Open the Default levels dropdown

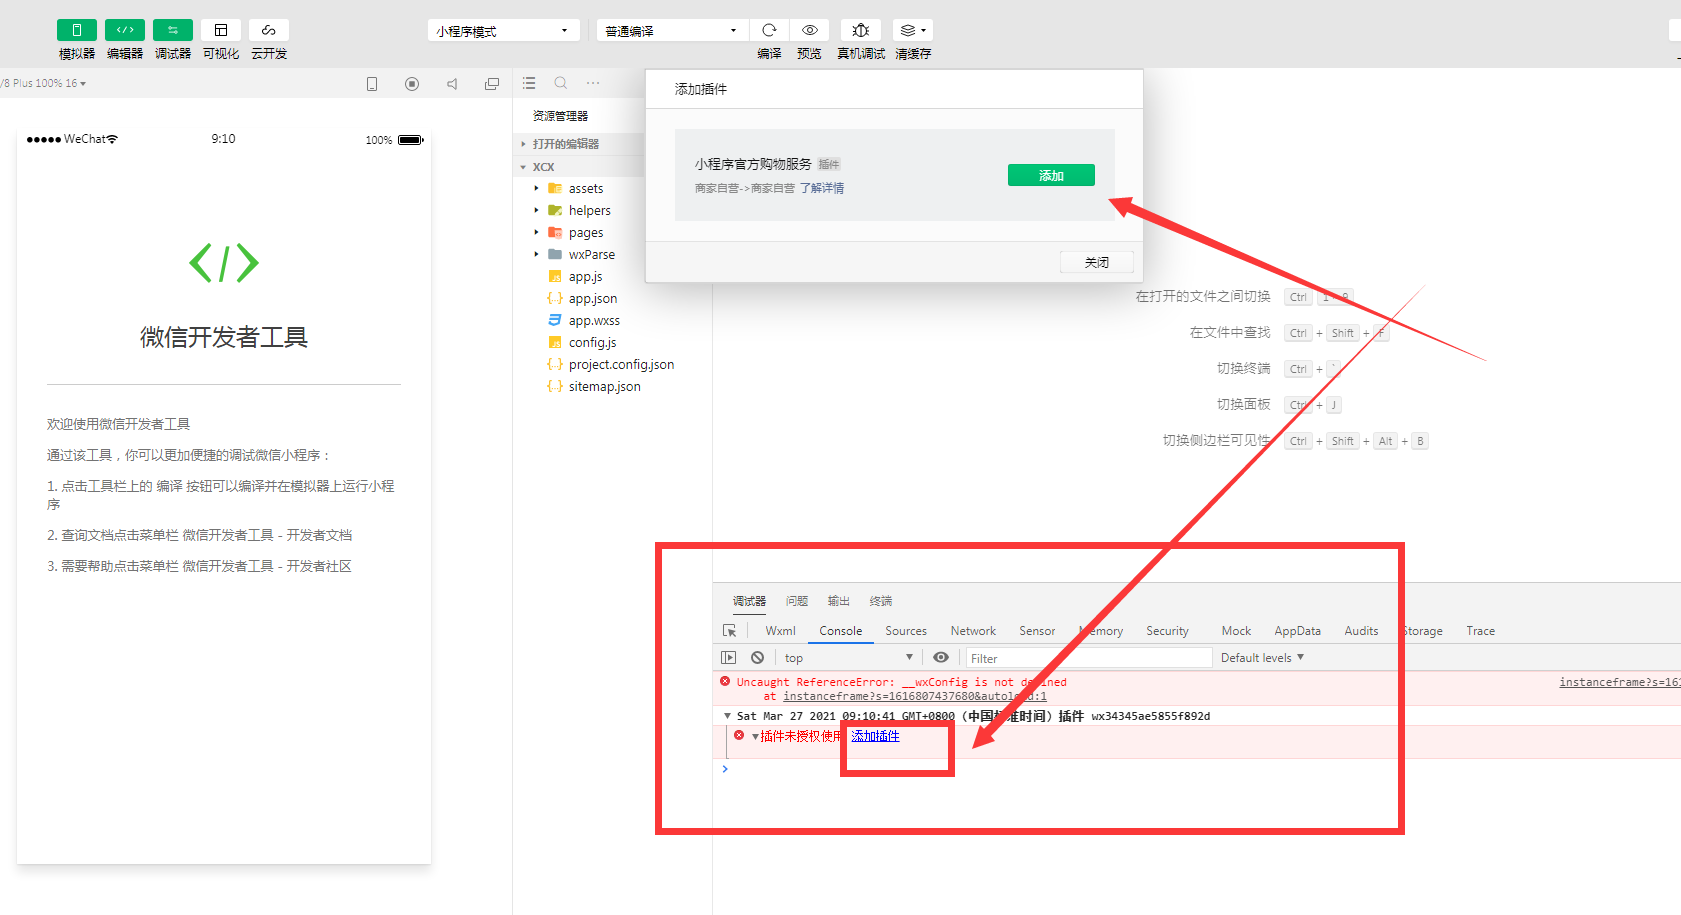[1262, 657]
